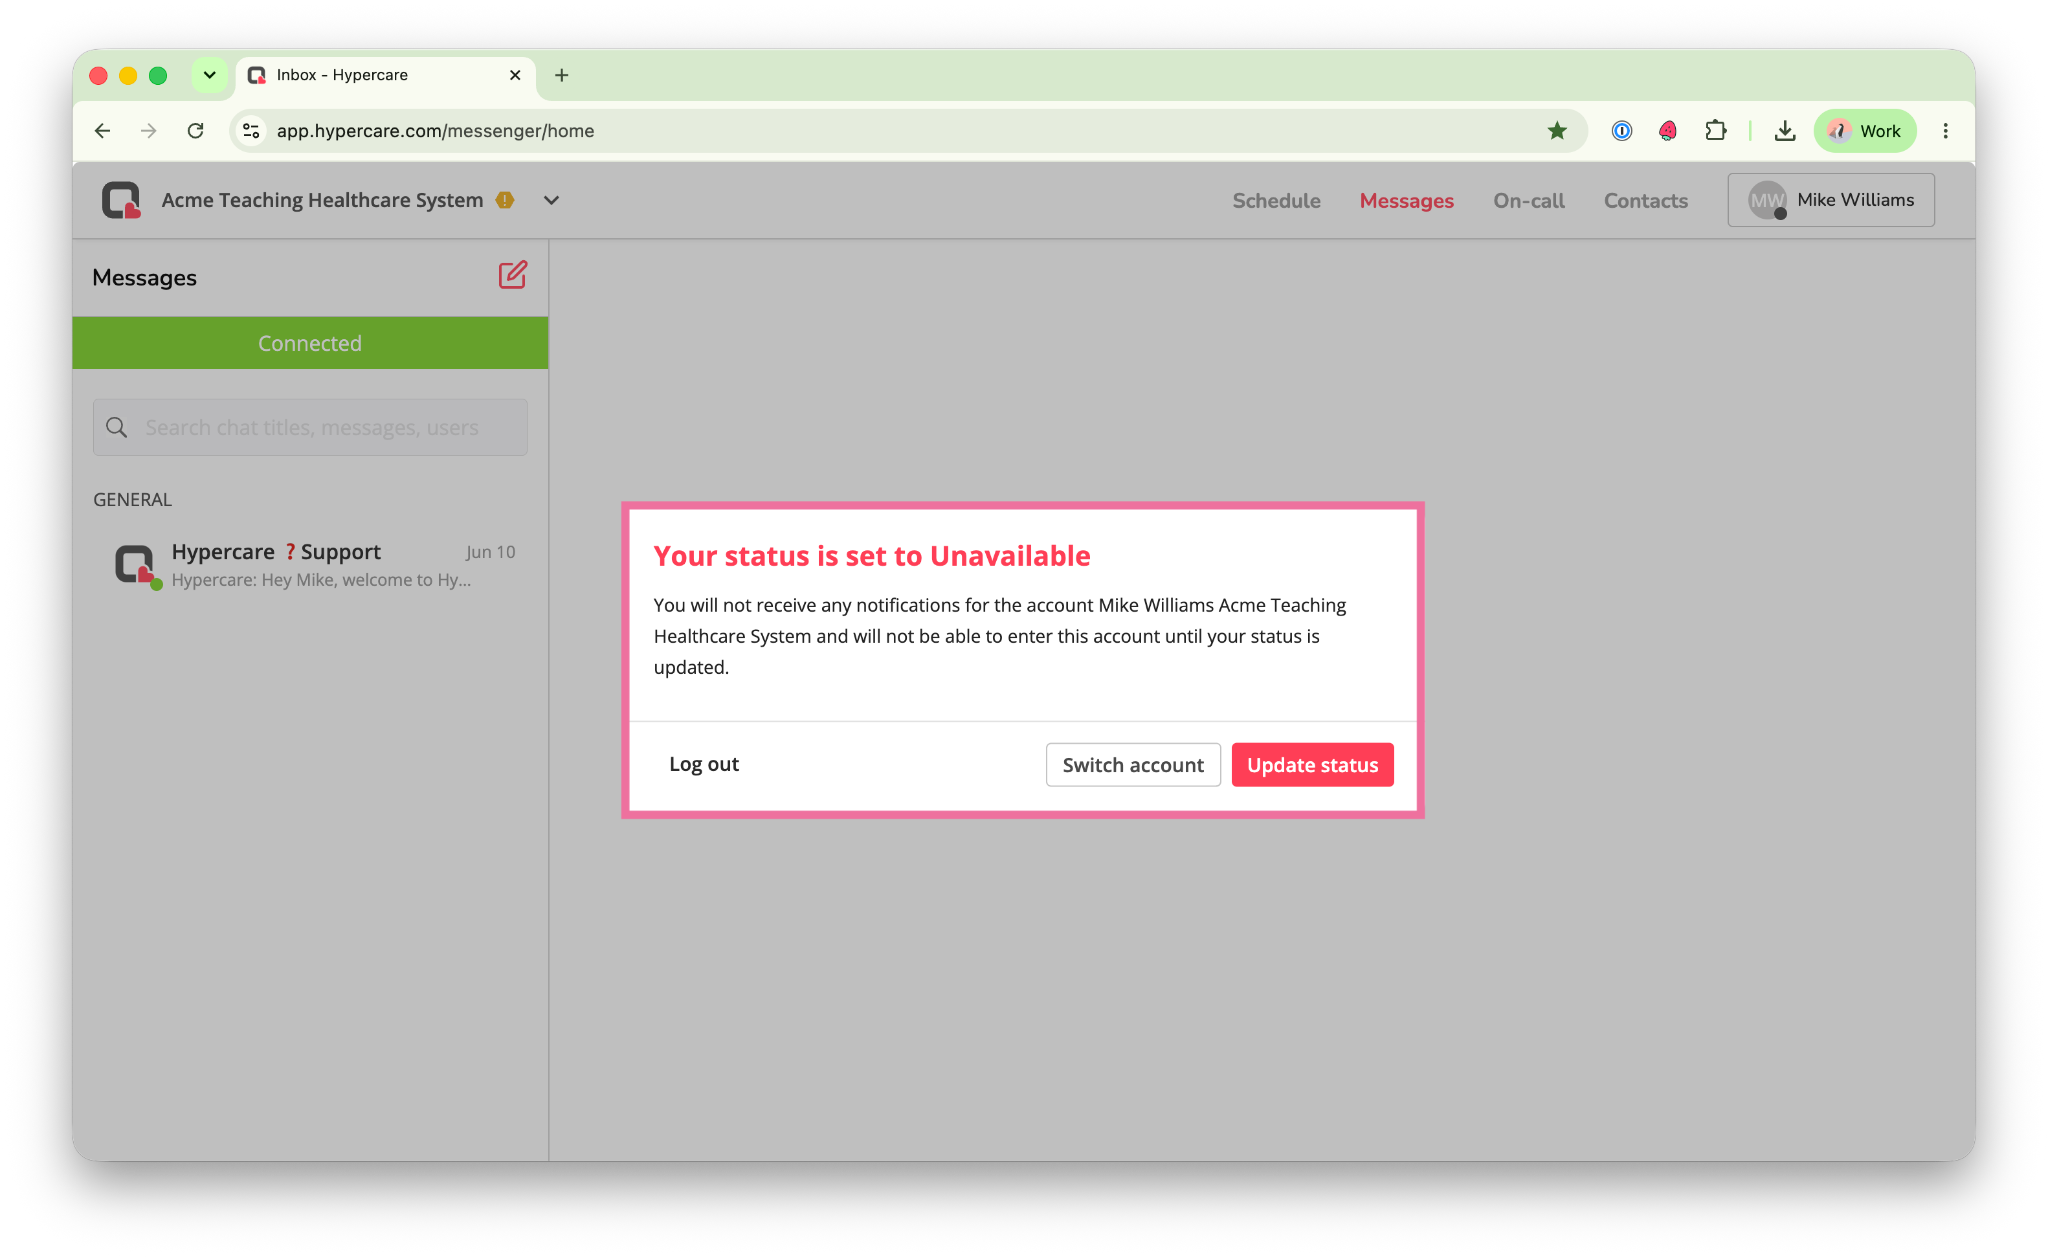The width and height of the screenshot is (2048, 1257).
Task: Go to the Schedule tab
Action: 1276,201
